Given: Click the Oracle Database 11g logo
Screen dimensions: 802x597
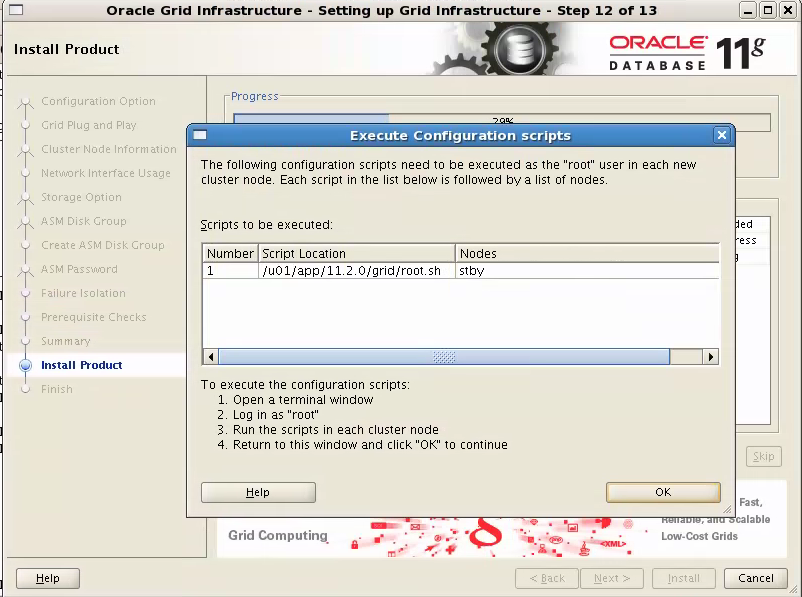Looking at the screenshot, I should (688, 48).
